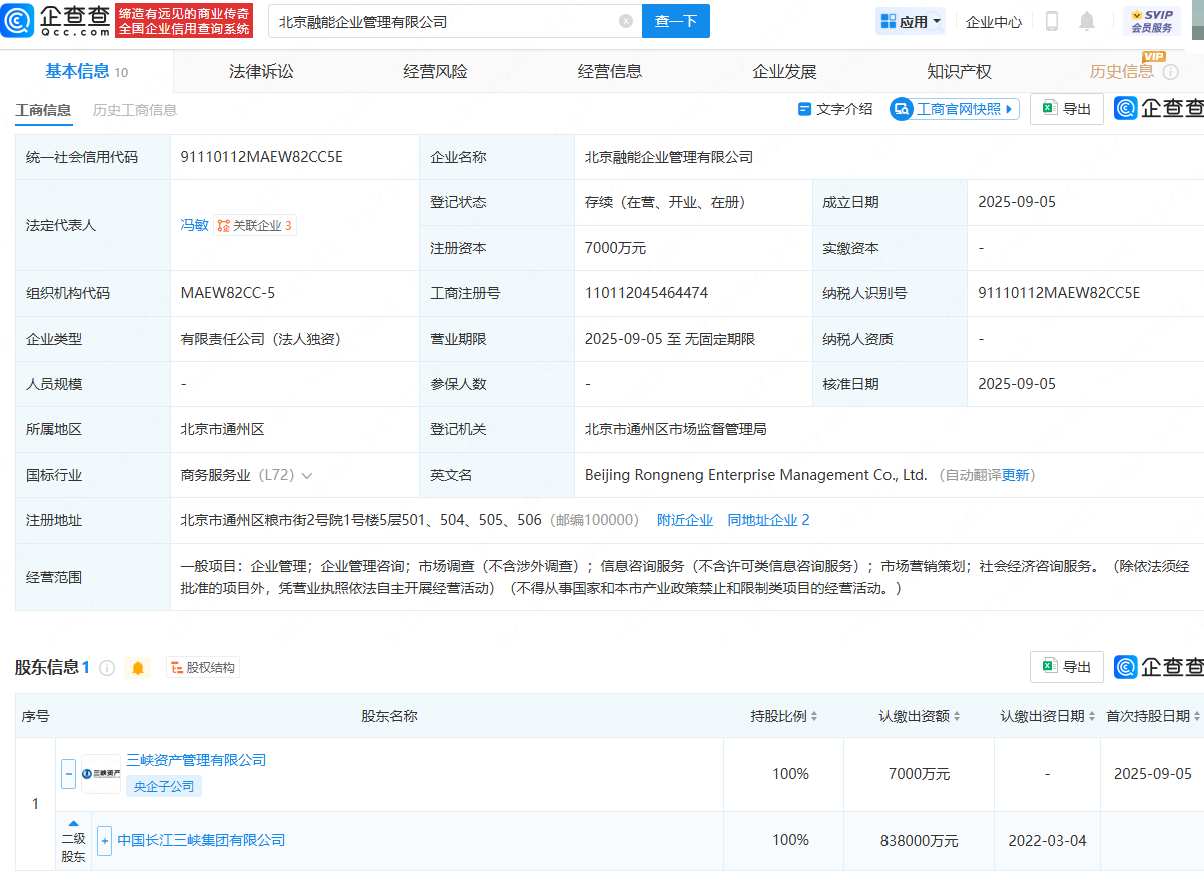The width and height of the screenshot is (1204, 872).
Task: Expand 商务服务业 industry dropdown
Action: coord(306,476)
